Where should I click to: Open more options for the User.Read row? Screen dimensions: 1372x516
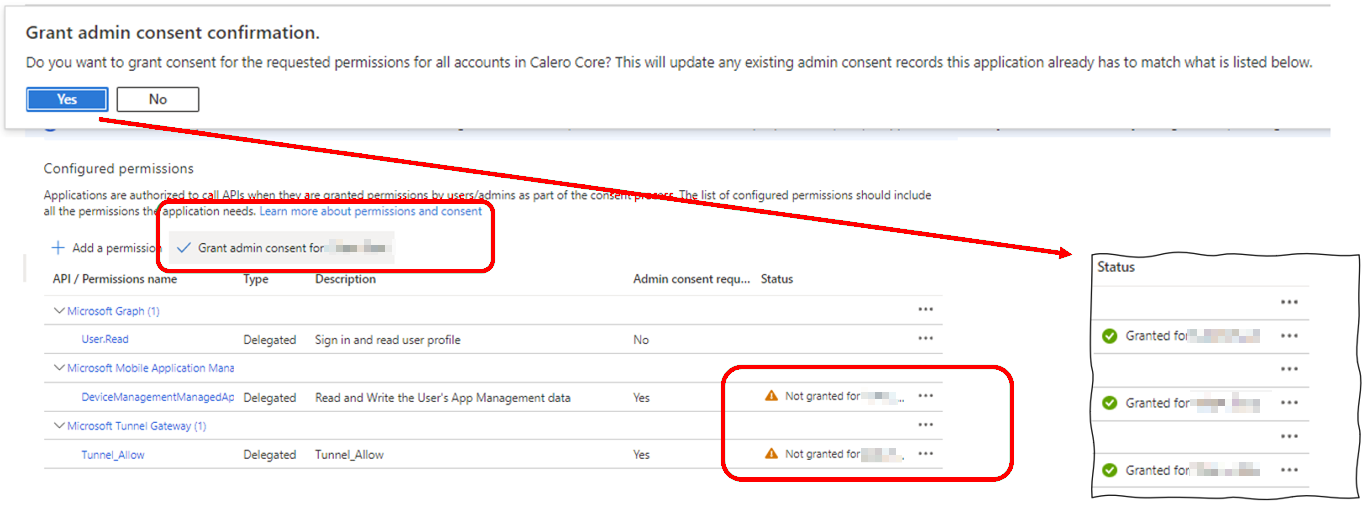coord(925,339)
